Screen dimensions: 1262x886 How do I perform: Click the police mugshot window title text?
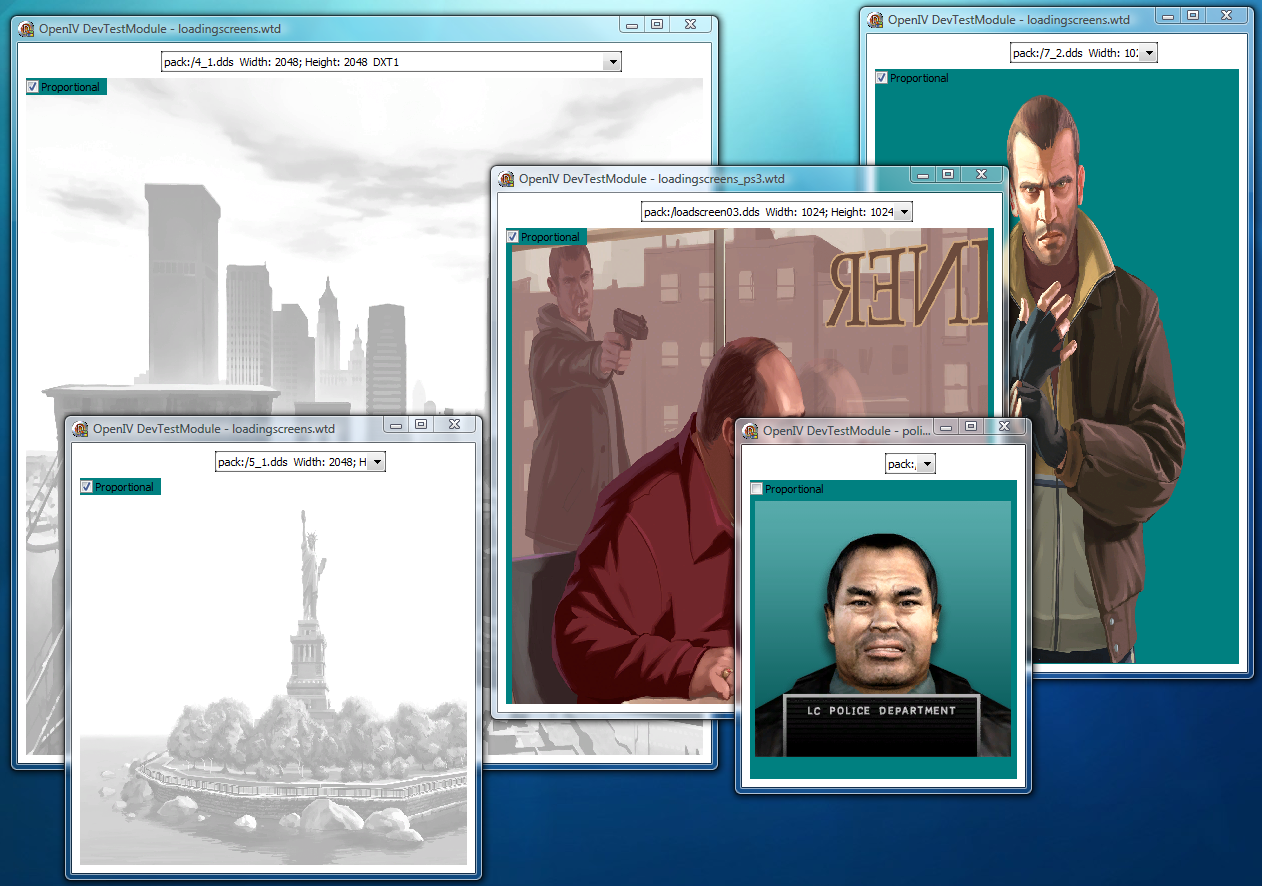[846, 431]
